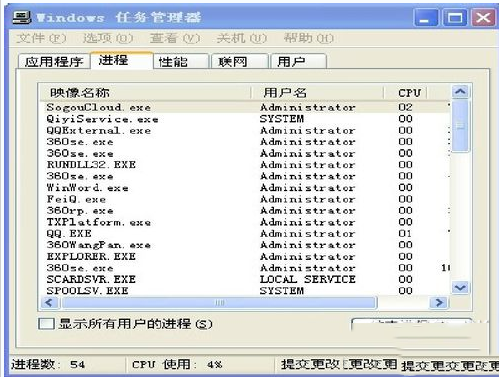Select the SCARDSVR.EXE process
The width and height of the screenshot is (499, 377).
click(x=245, y=279)
